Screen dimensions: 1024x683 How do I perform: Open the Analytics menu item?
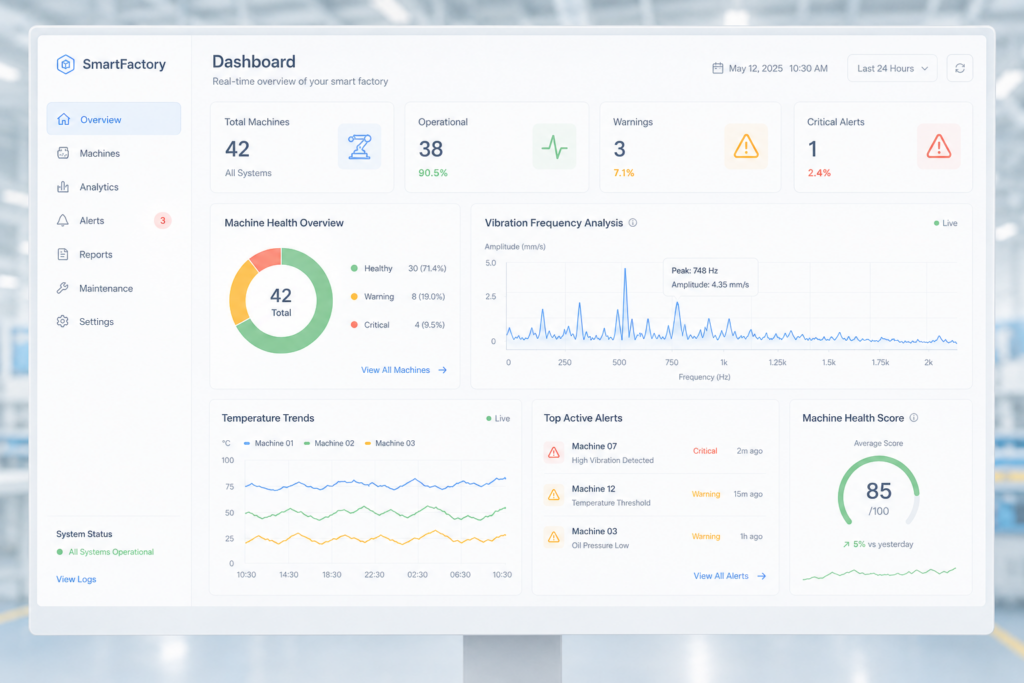click(114, 187)
